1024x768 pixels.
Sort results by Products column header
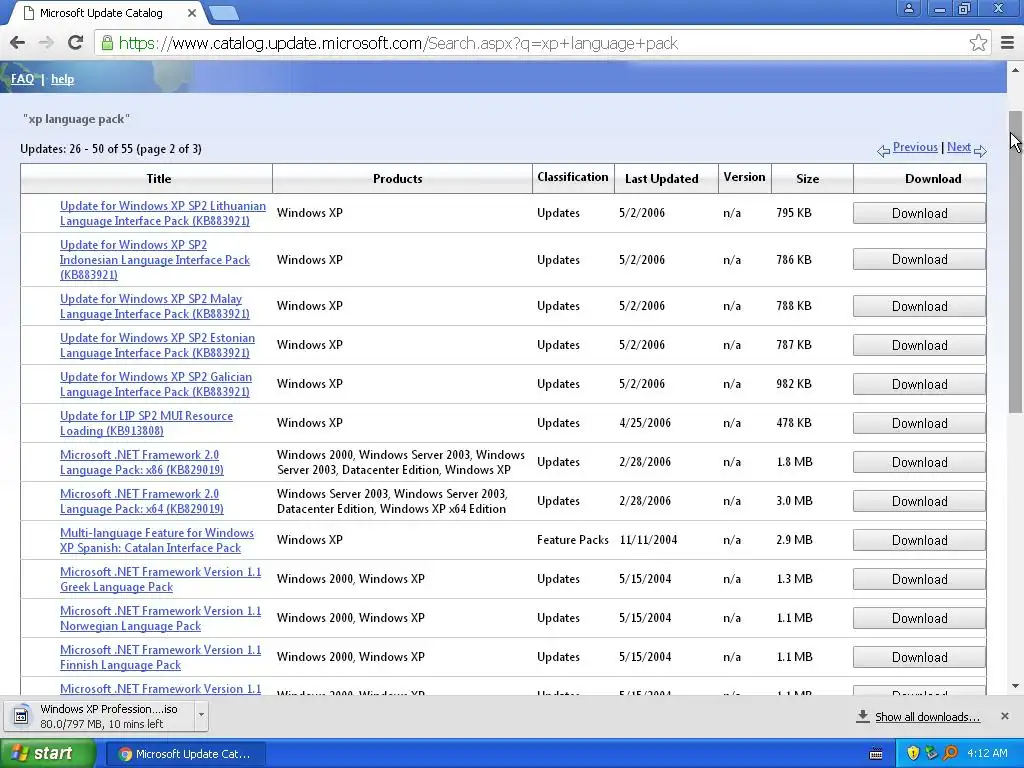click(x=398, y=178)
